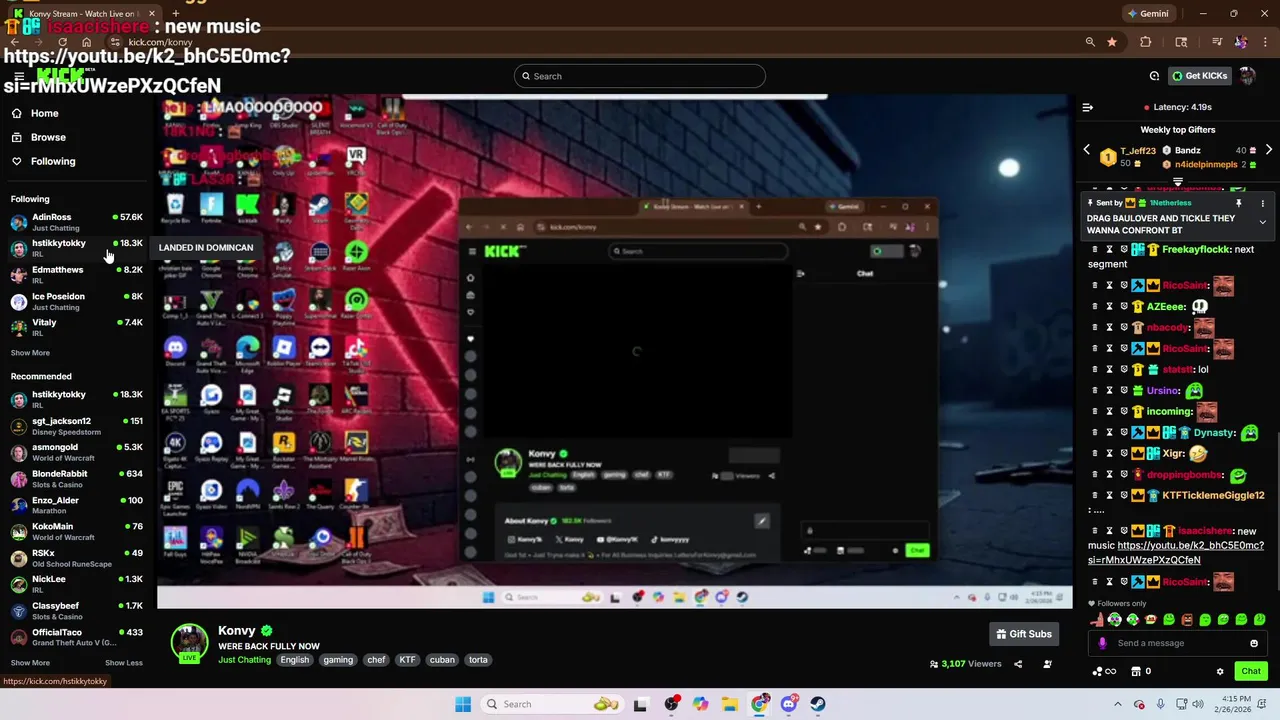Open the channel points icon
Image resolution: width=1280 pixels, height=720 pixels.
click(1104, 671)
